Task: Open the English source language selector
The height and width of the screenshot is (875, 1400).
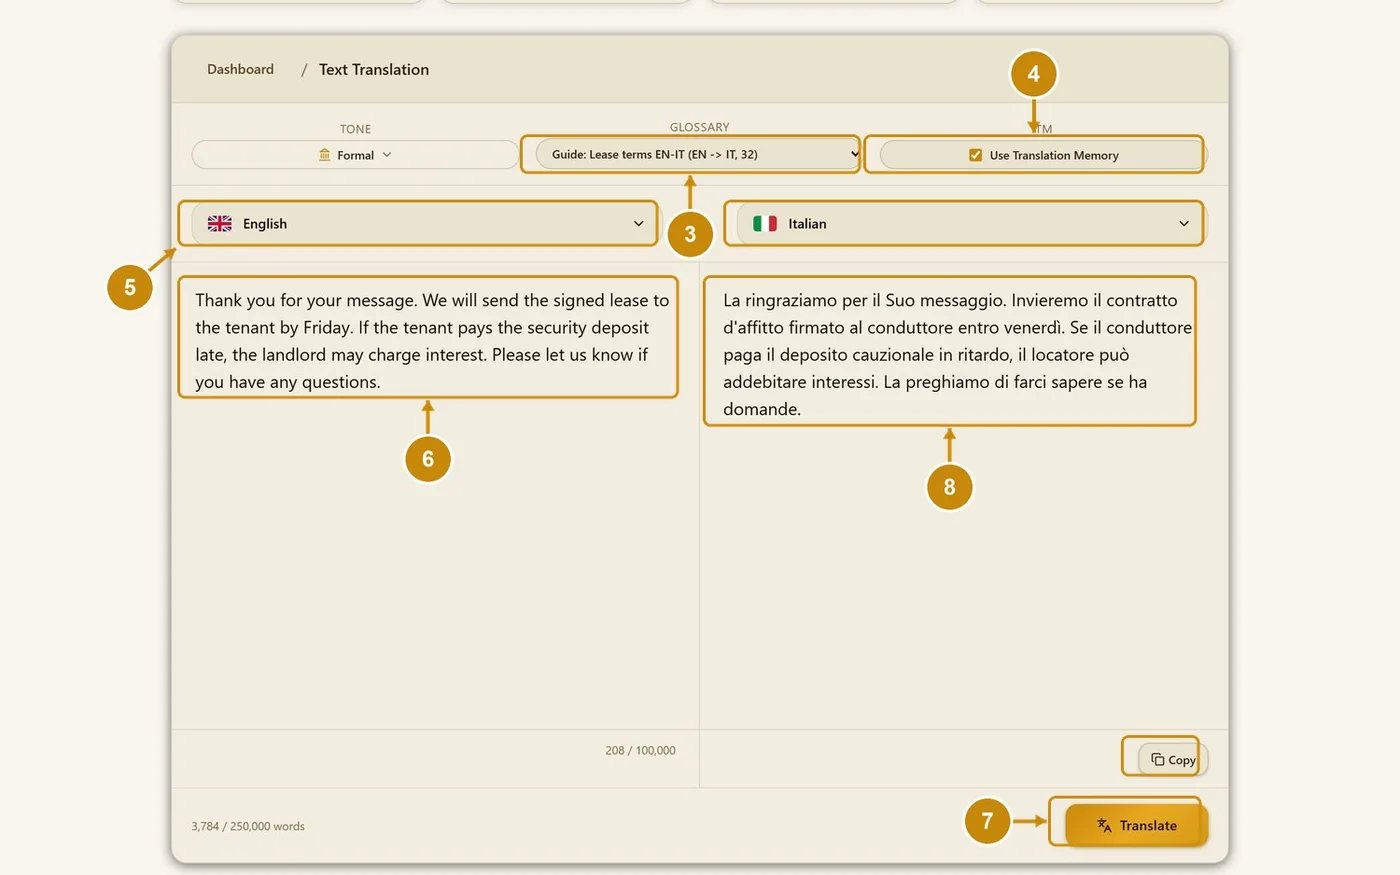Action: pos(425,224)
